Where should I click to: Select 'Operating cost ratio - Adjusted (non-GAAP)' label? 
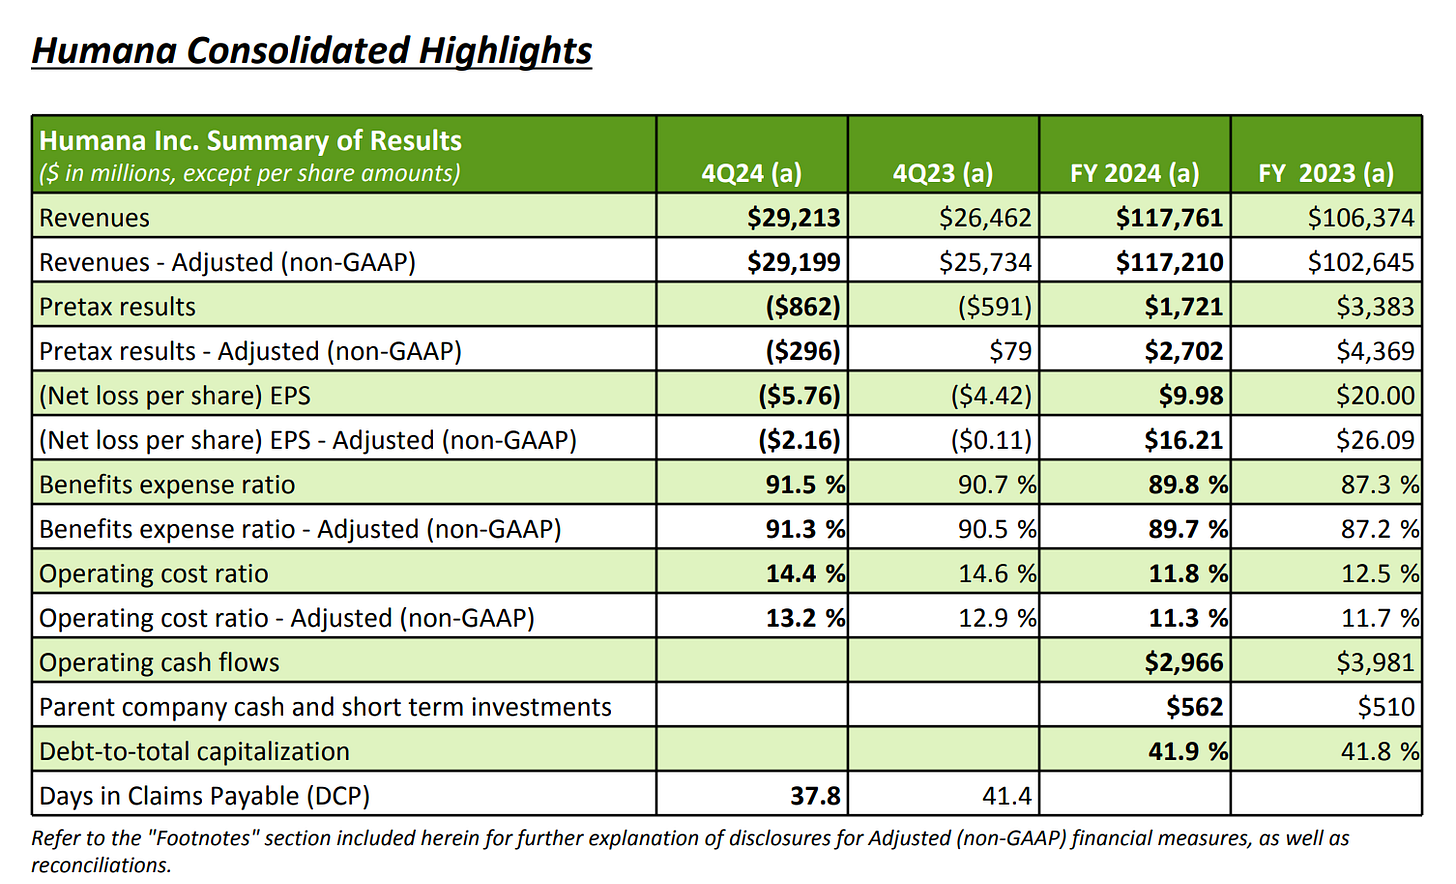(287, 618)
